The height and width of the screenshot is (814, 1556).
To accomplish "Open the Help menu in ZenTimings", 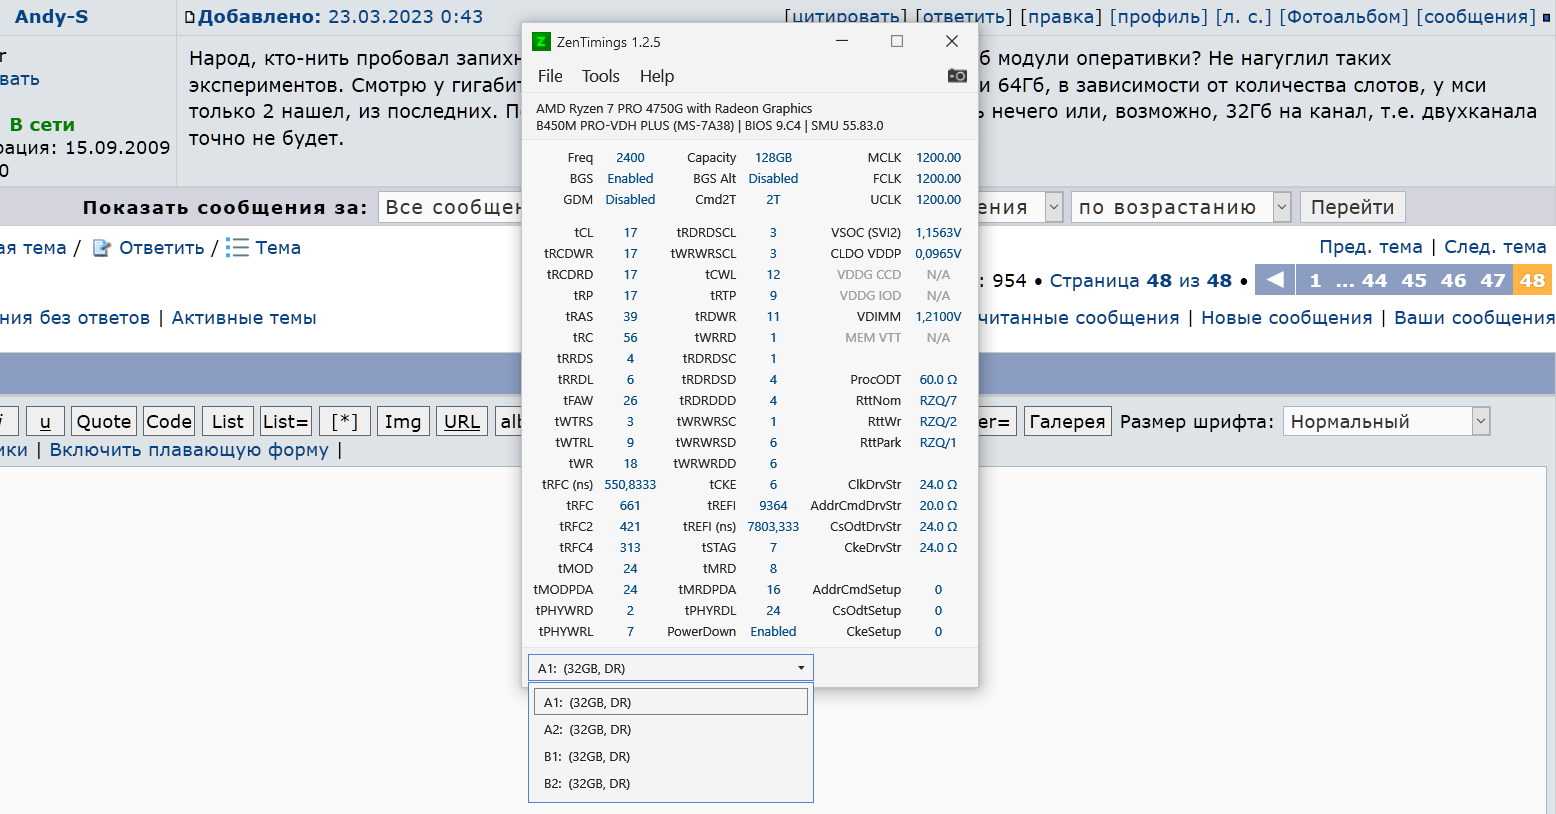I will [x=657, y=76].
